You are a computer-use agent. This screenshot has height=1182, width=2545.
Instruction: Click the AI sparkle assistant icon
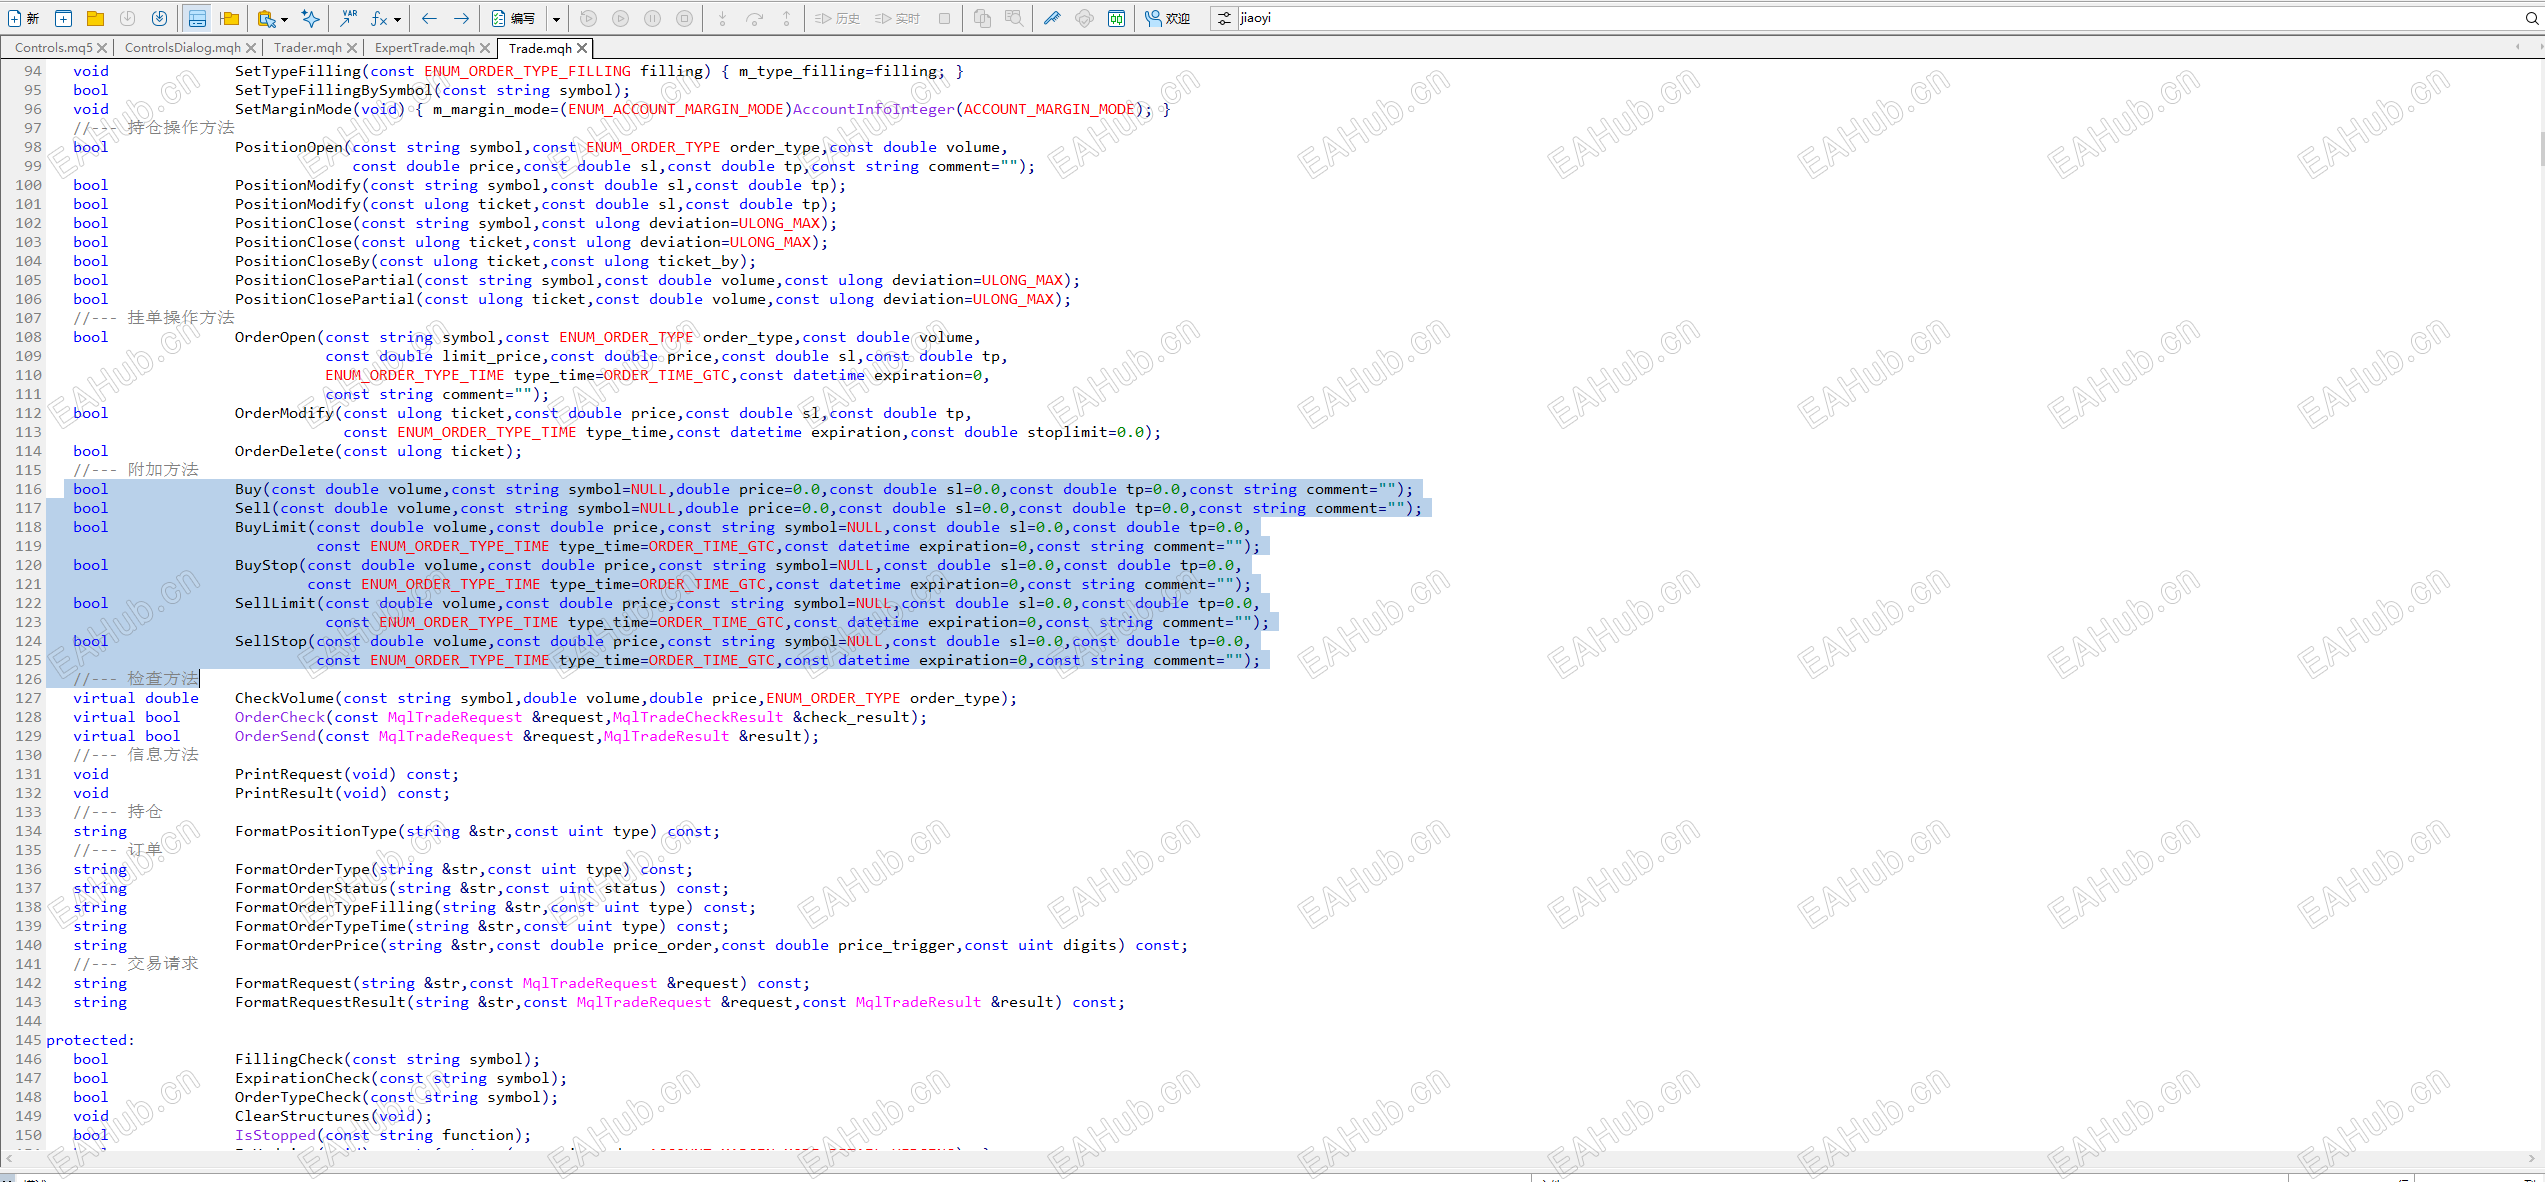311,18
